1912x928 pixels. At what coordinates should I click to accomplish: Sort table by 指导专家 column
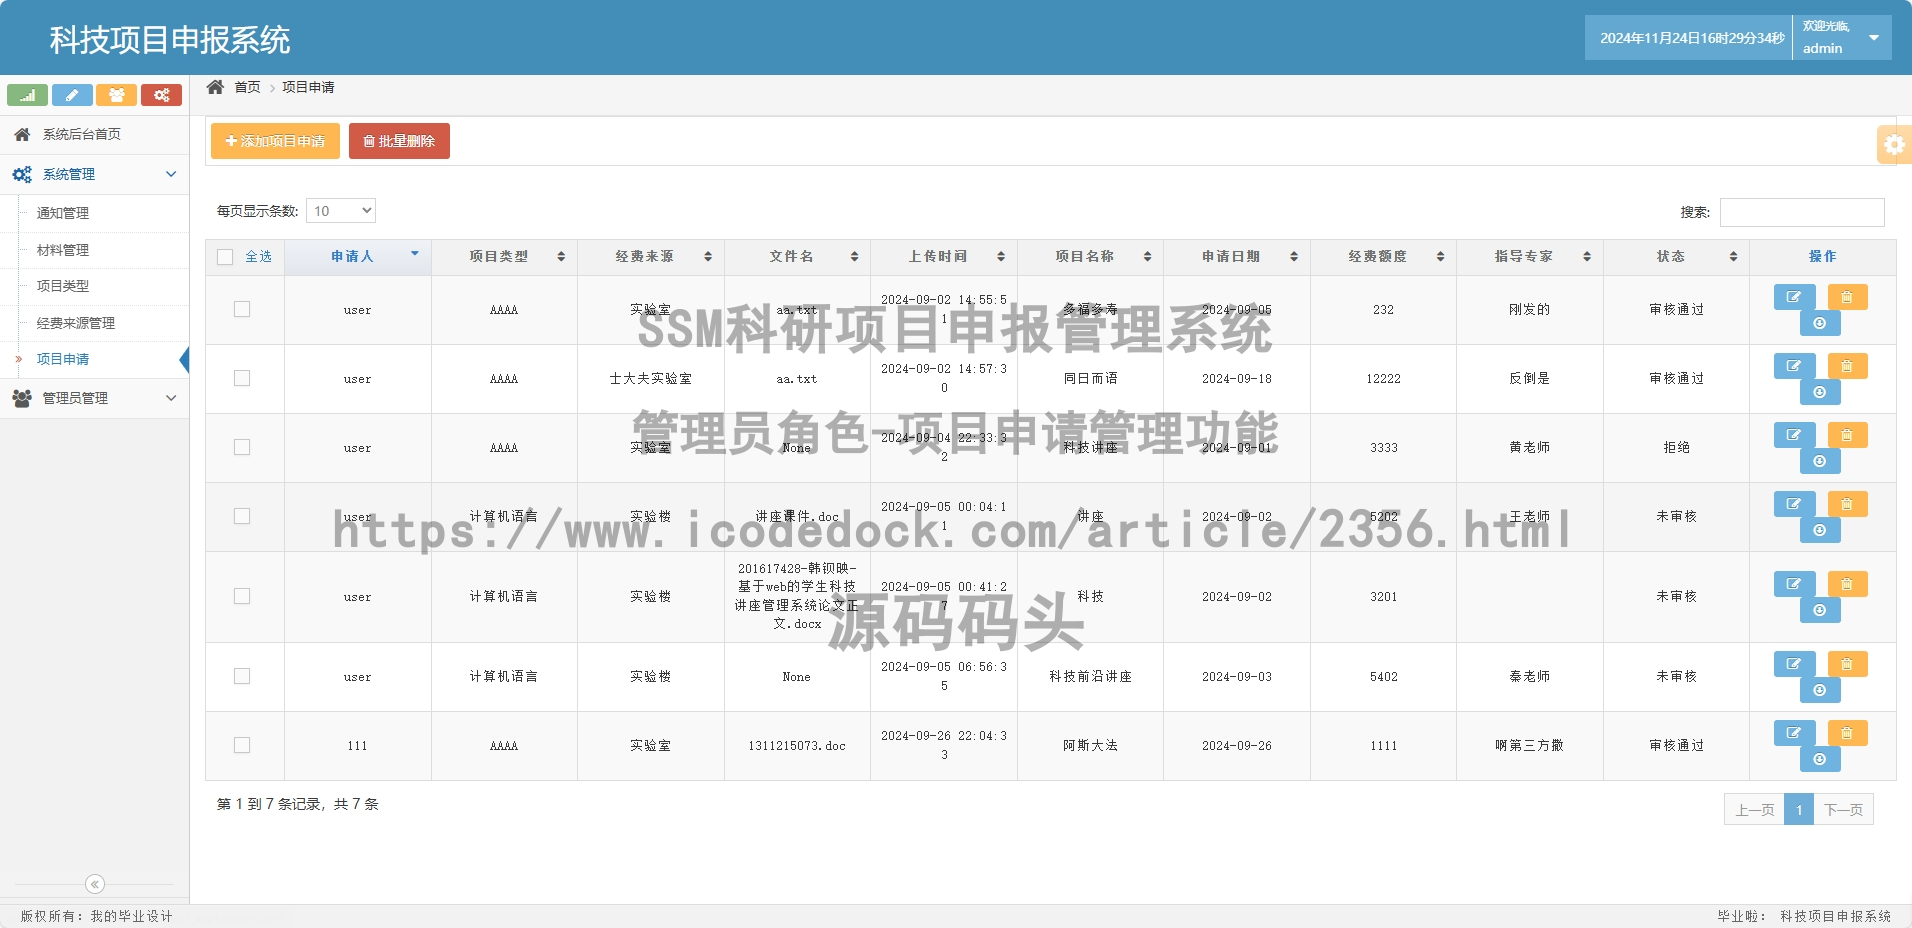[1530, 257]
